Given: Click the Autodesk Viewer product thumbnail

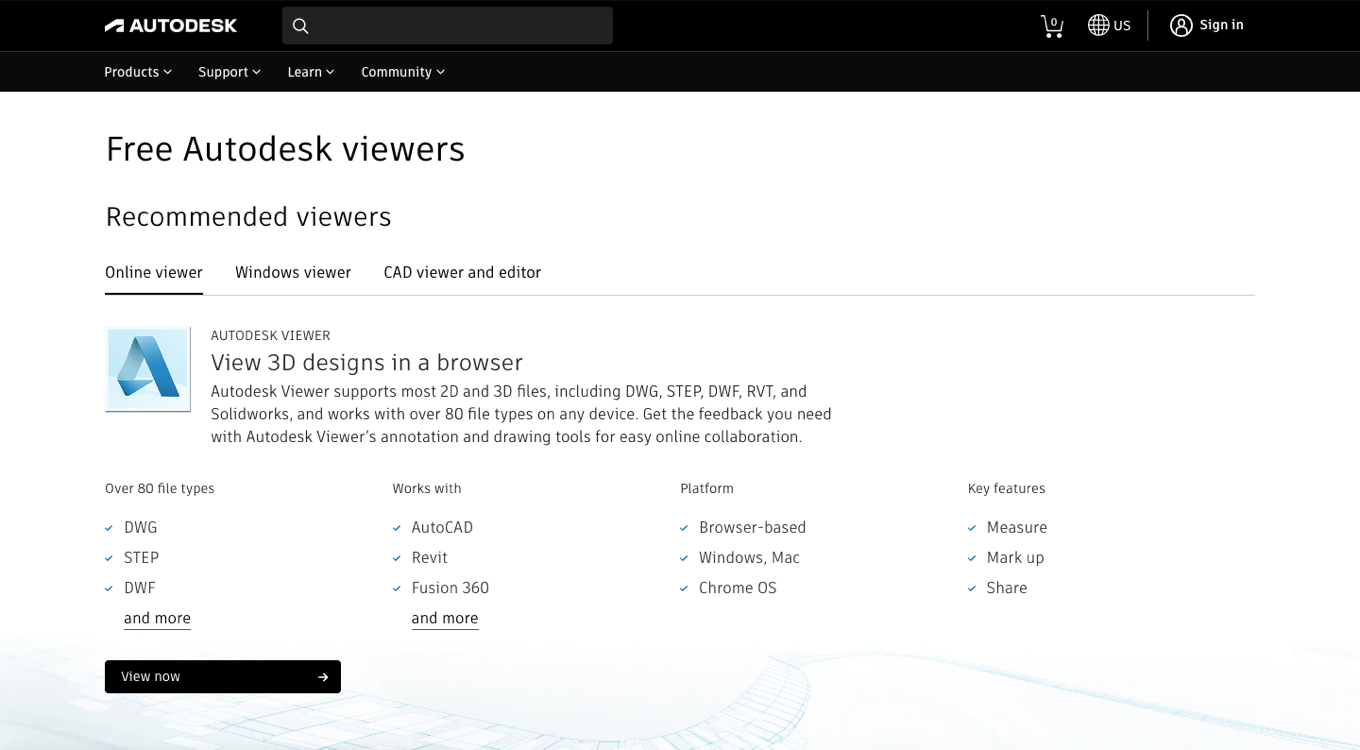Looking at the screenshot, I should [148, 369].
